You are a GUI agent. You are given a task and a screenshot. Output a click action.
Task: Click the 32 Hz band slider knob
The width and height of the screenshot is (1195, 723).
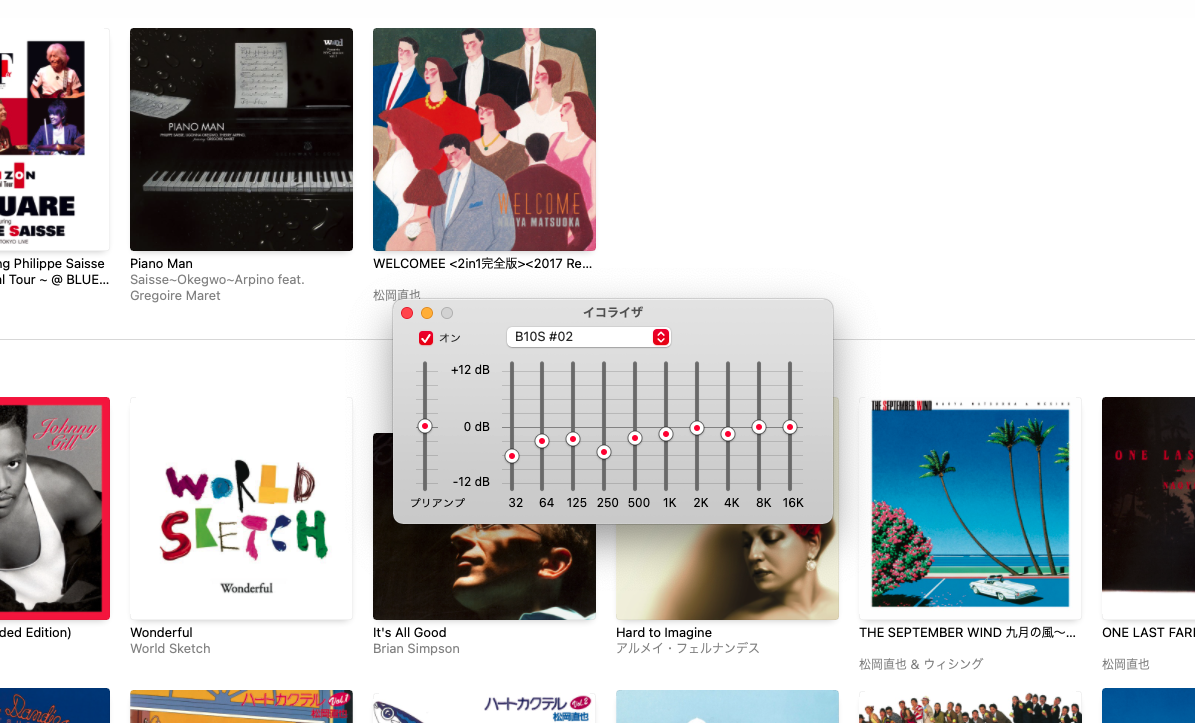pyautogui.click(x=512, y=456)
